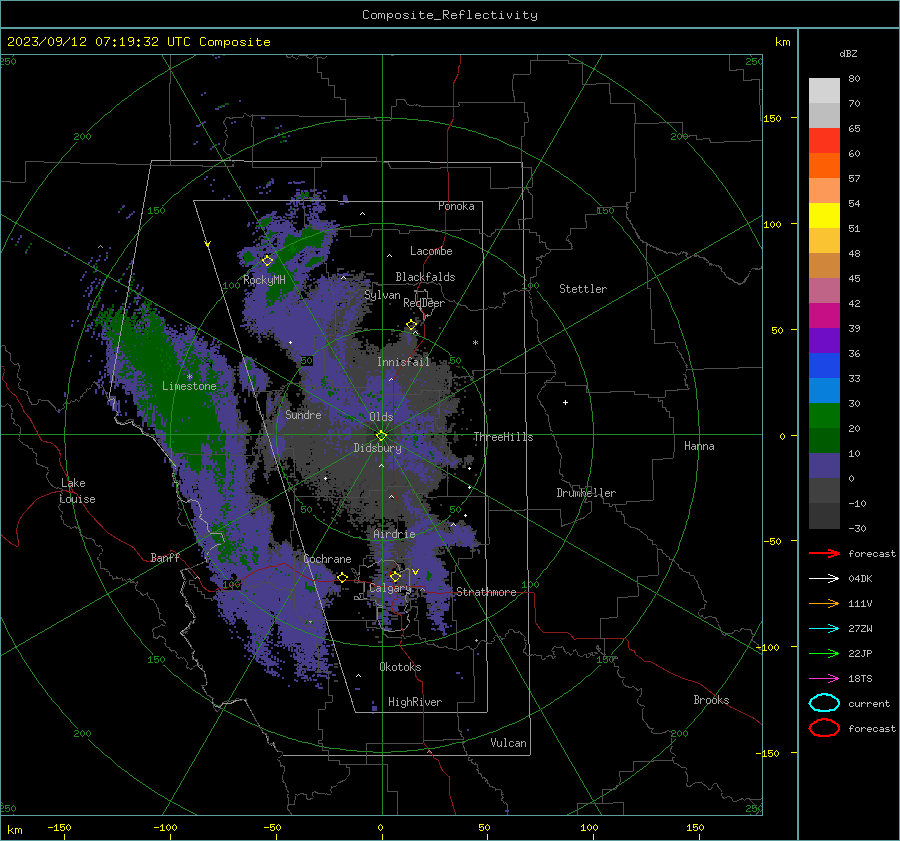This screenshot has width=900, height=841.
Task: Click the 04DK legend label
Action: (860, 578)
